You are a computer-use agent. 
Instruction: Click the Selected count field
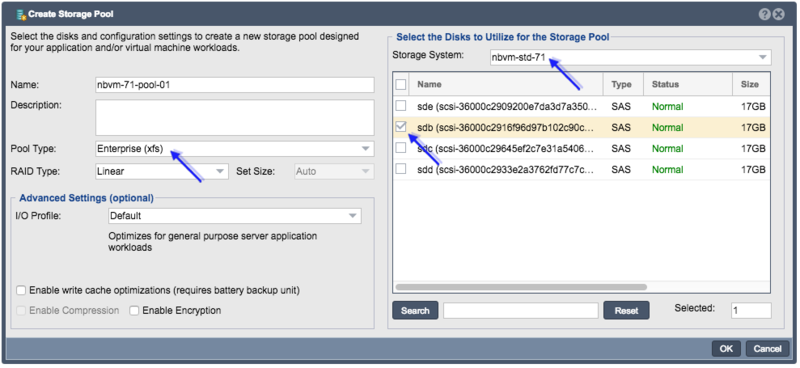pyautogui.click(x=751, y=310)
